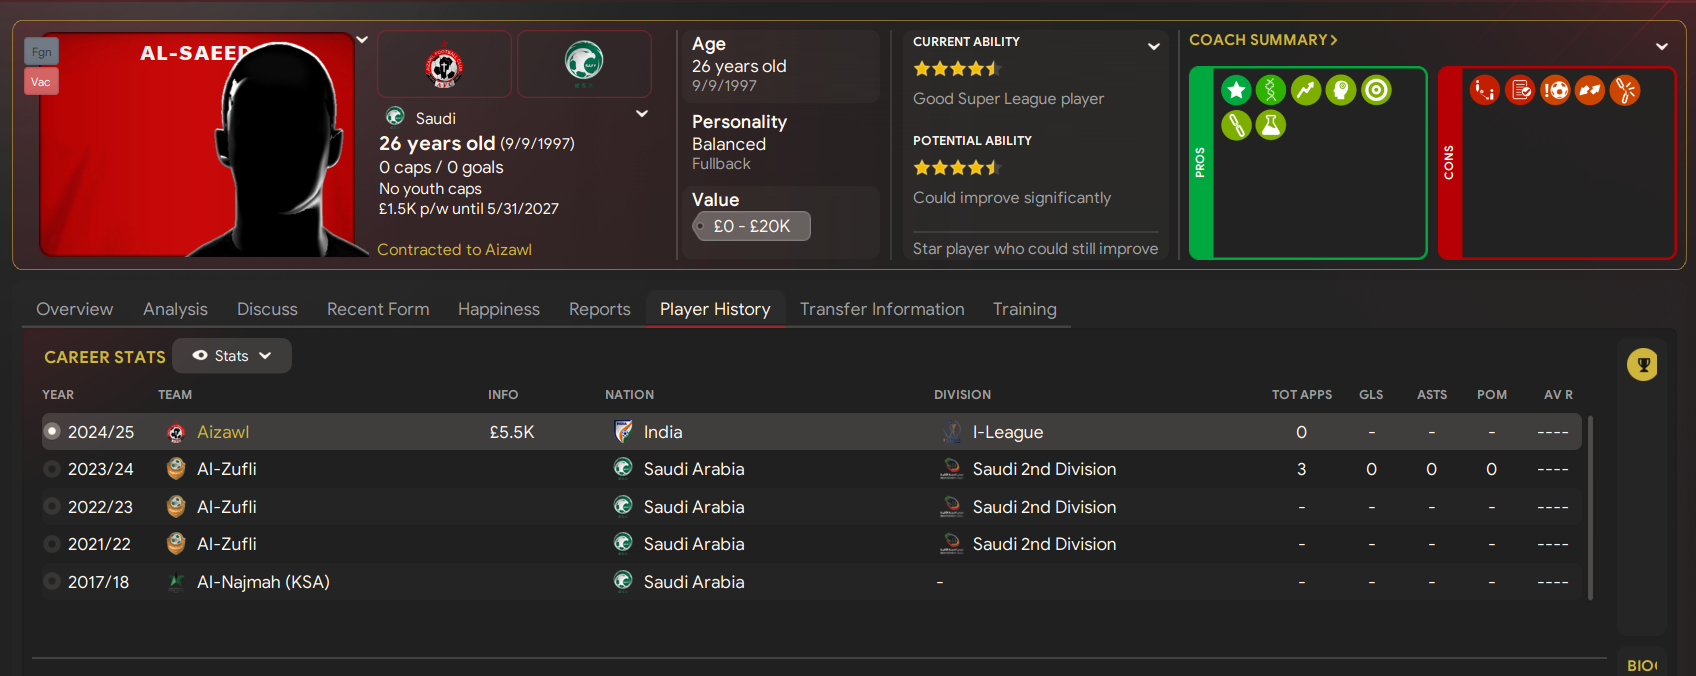Click Saudi 2nd Division in 2021/22 row
Image resolution: width=1696 pixels, height=676 pixels.
coord(1044,544)
